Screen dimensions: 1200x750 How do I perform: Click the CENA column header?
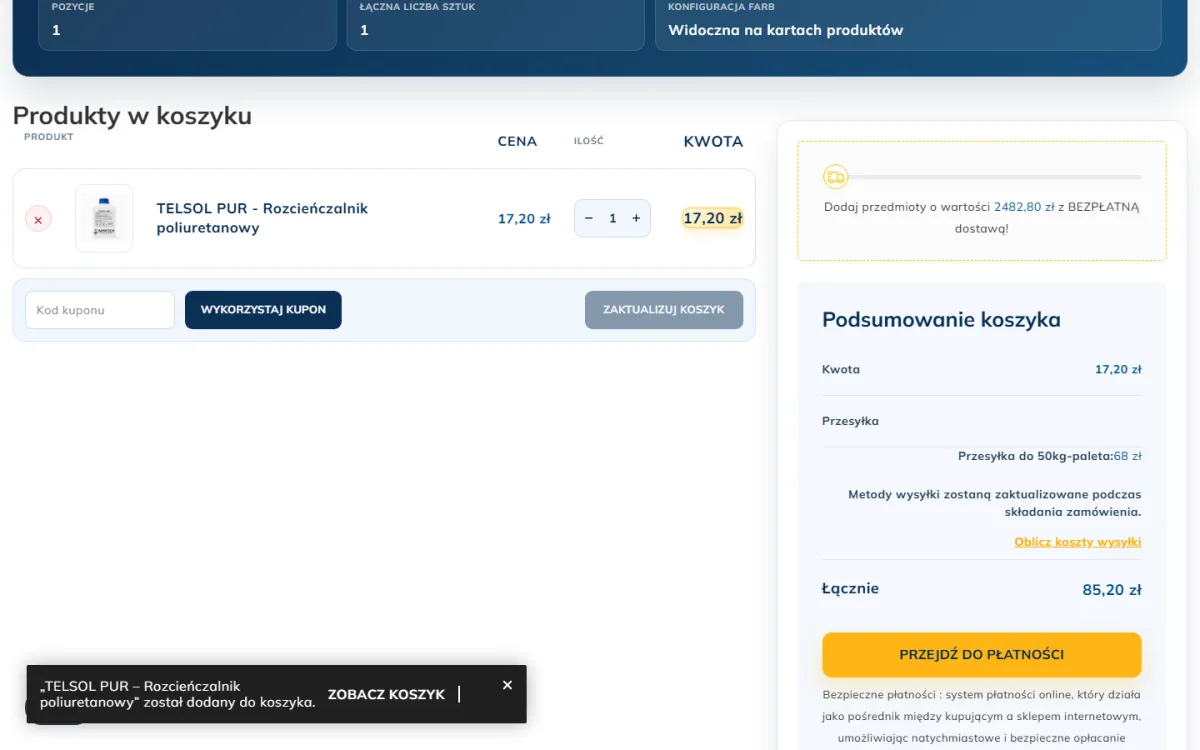pos(517,141)
